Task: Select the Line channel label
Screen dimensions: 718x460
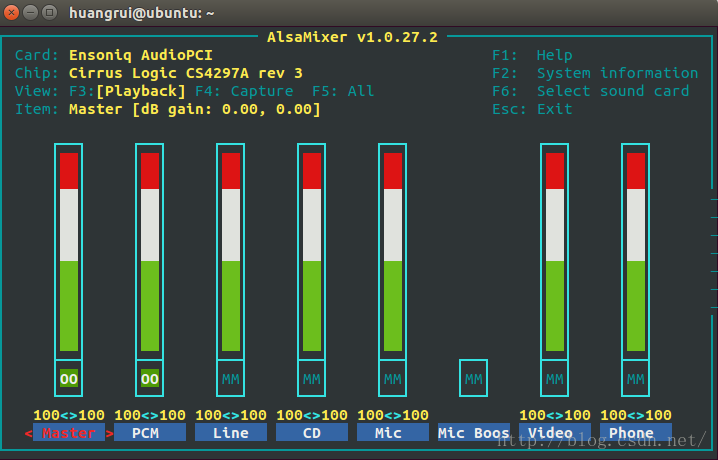Action: pyautogui.click(x=231, y=433)
